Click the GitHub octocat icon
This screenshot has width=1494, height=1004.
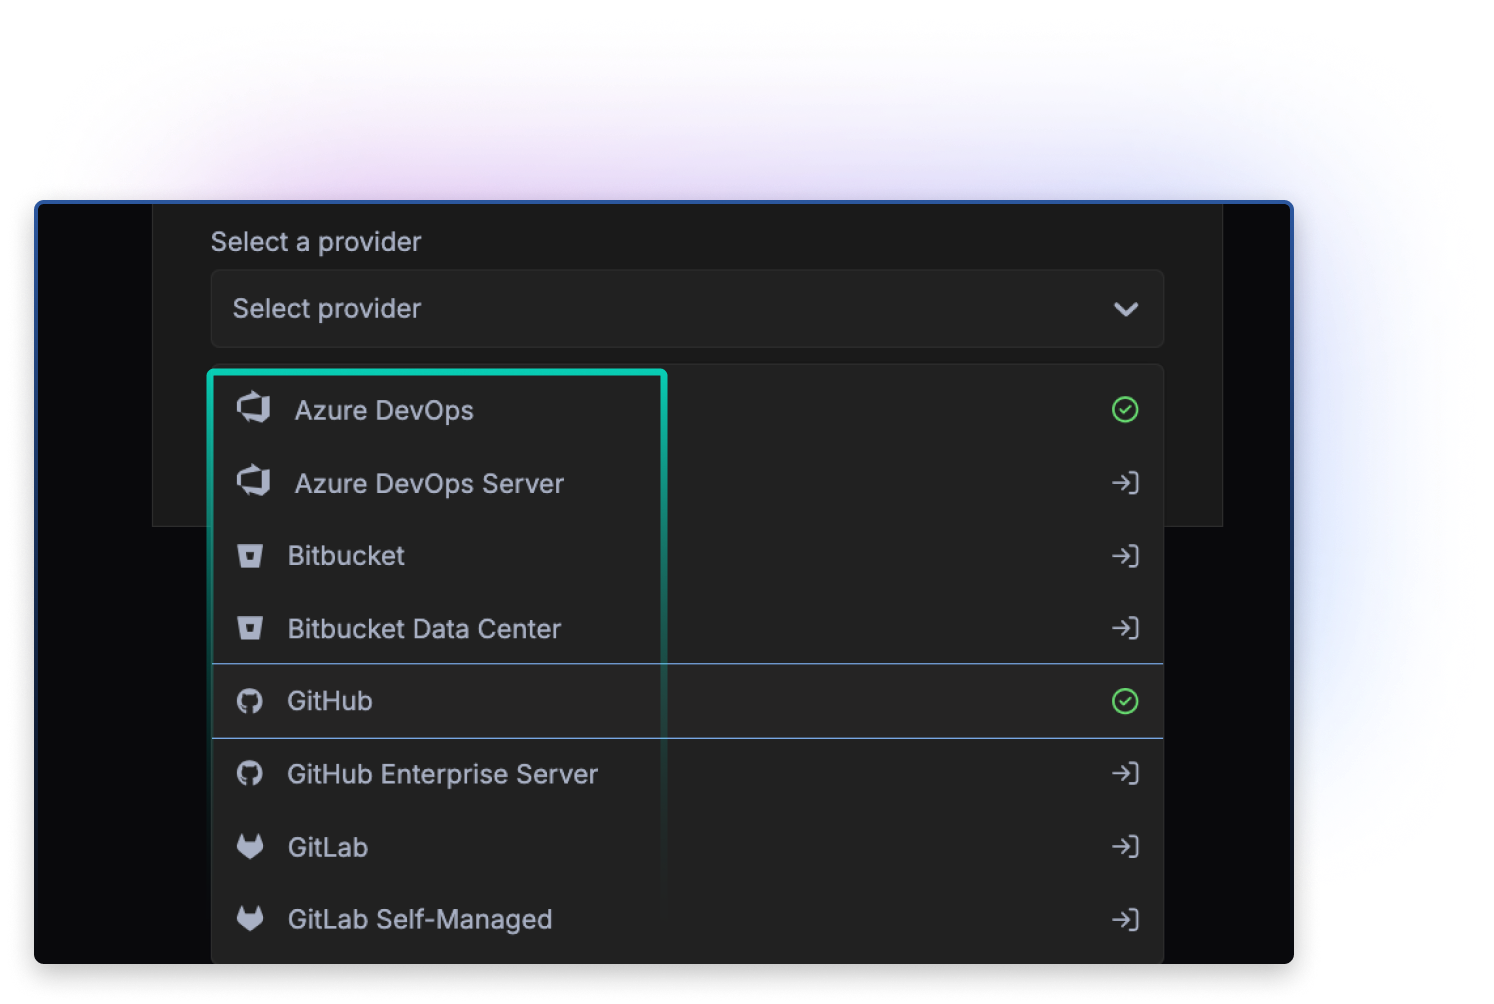250,700
